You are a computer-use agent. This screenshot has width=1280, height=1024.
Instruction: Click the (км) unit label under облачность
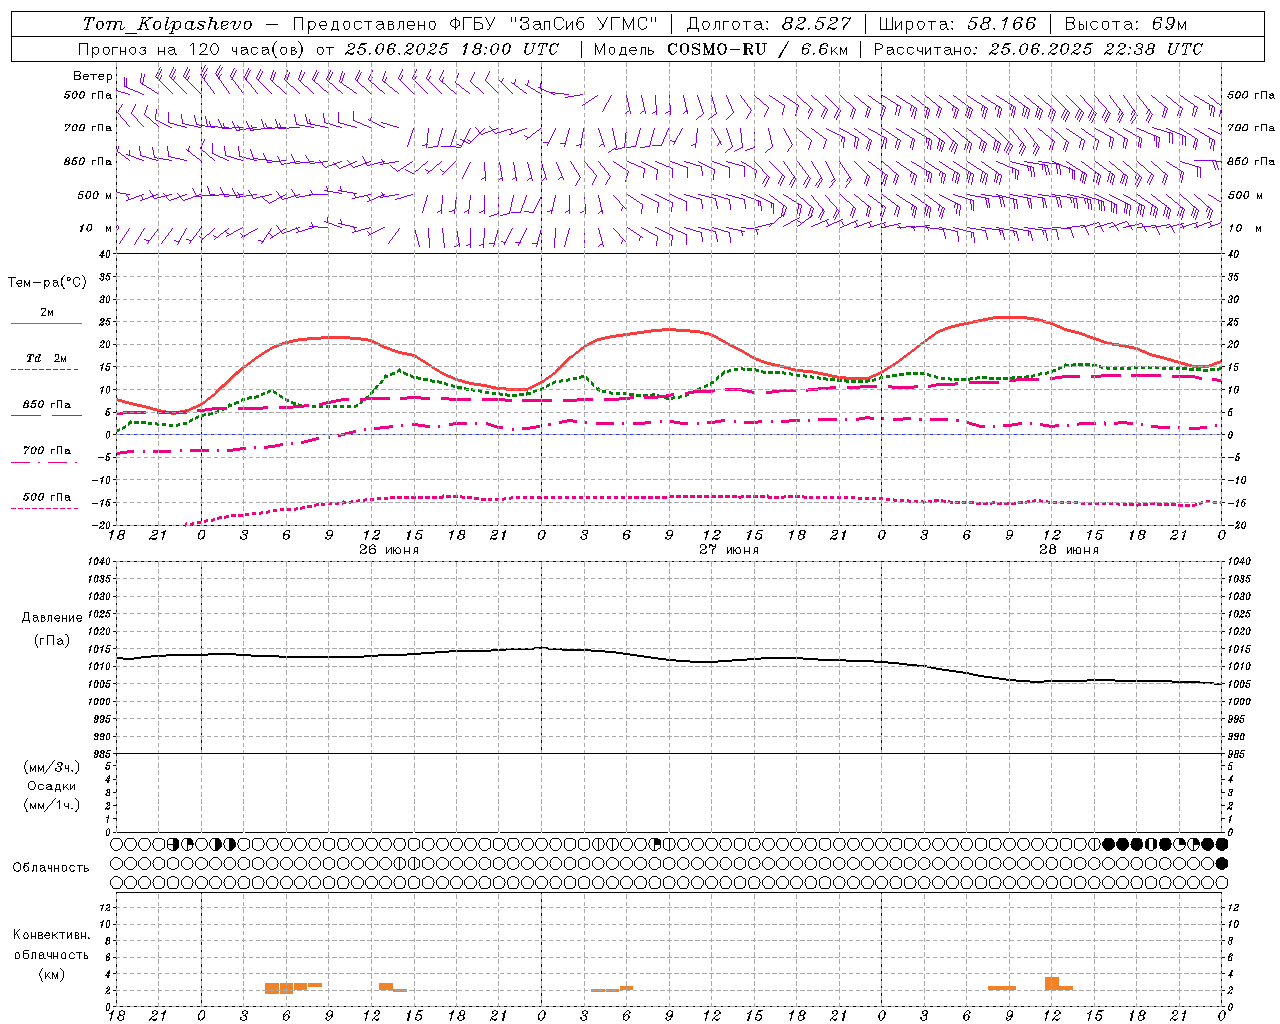[x=51, y=974]
